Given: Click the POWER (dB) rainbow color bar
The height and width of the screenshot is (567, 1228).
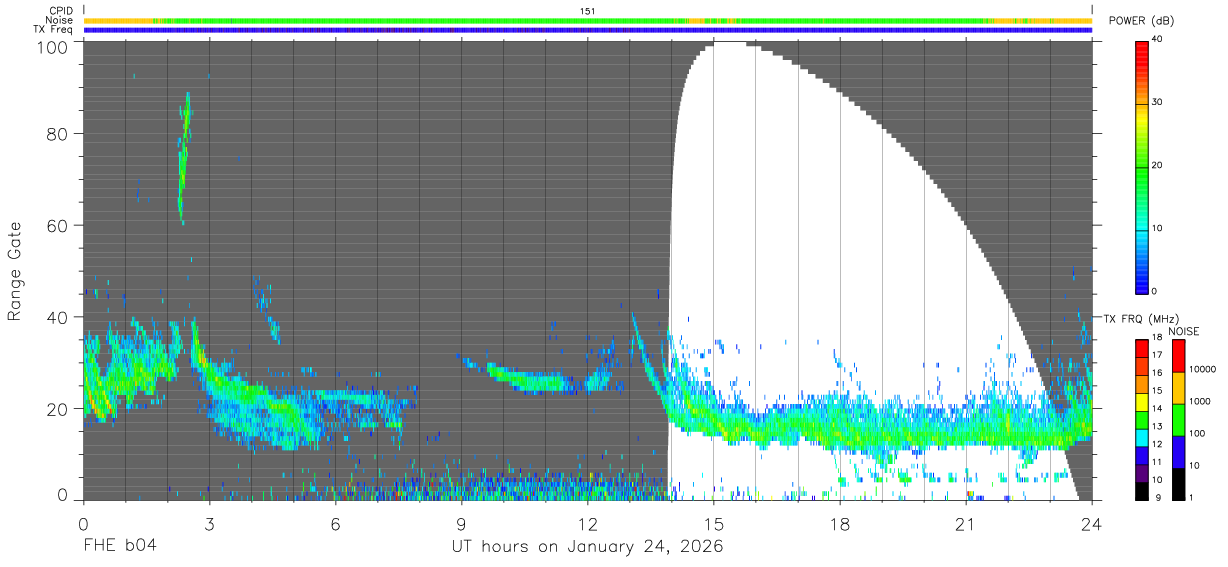Looking at the screenshot, I should pos(1143,166).
